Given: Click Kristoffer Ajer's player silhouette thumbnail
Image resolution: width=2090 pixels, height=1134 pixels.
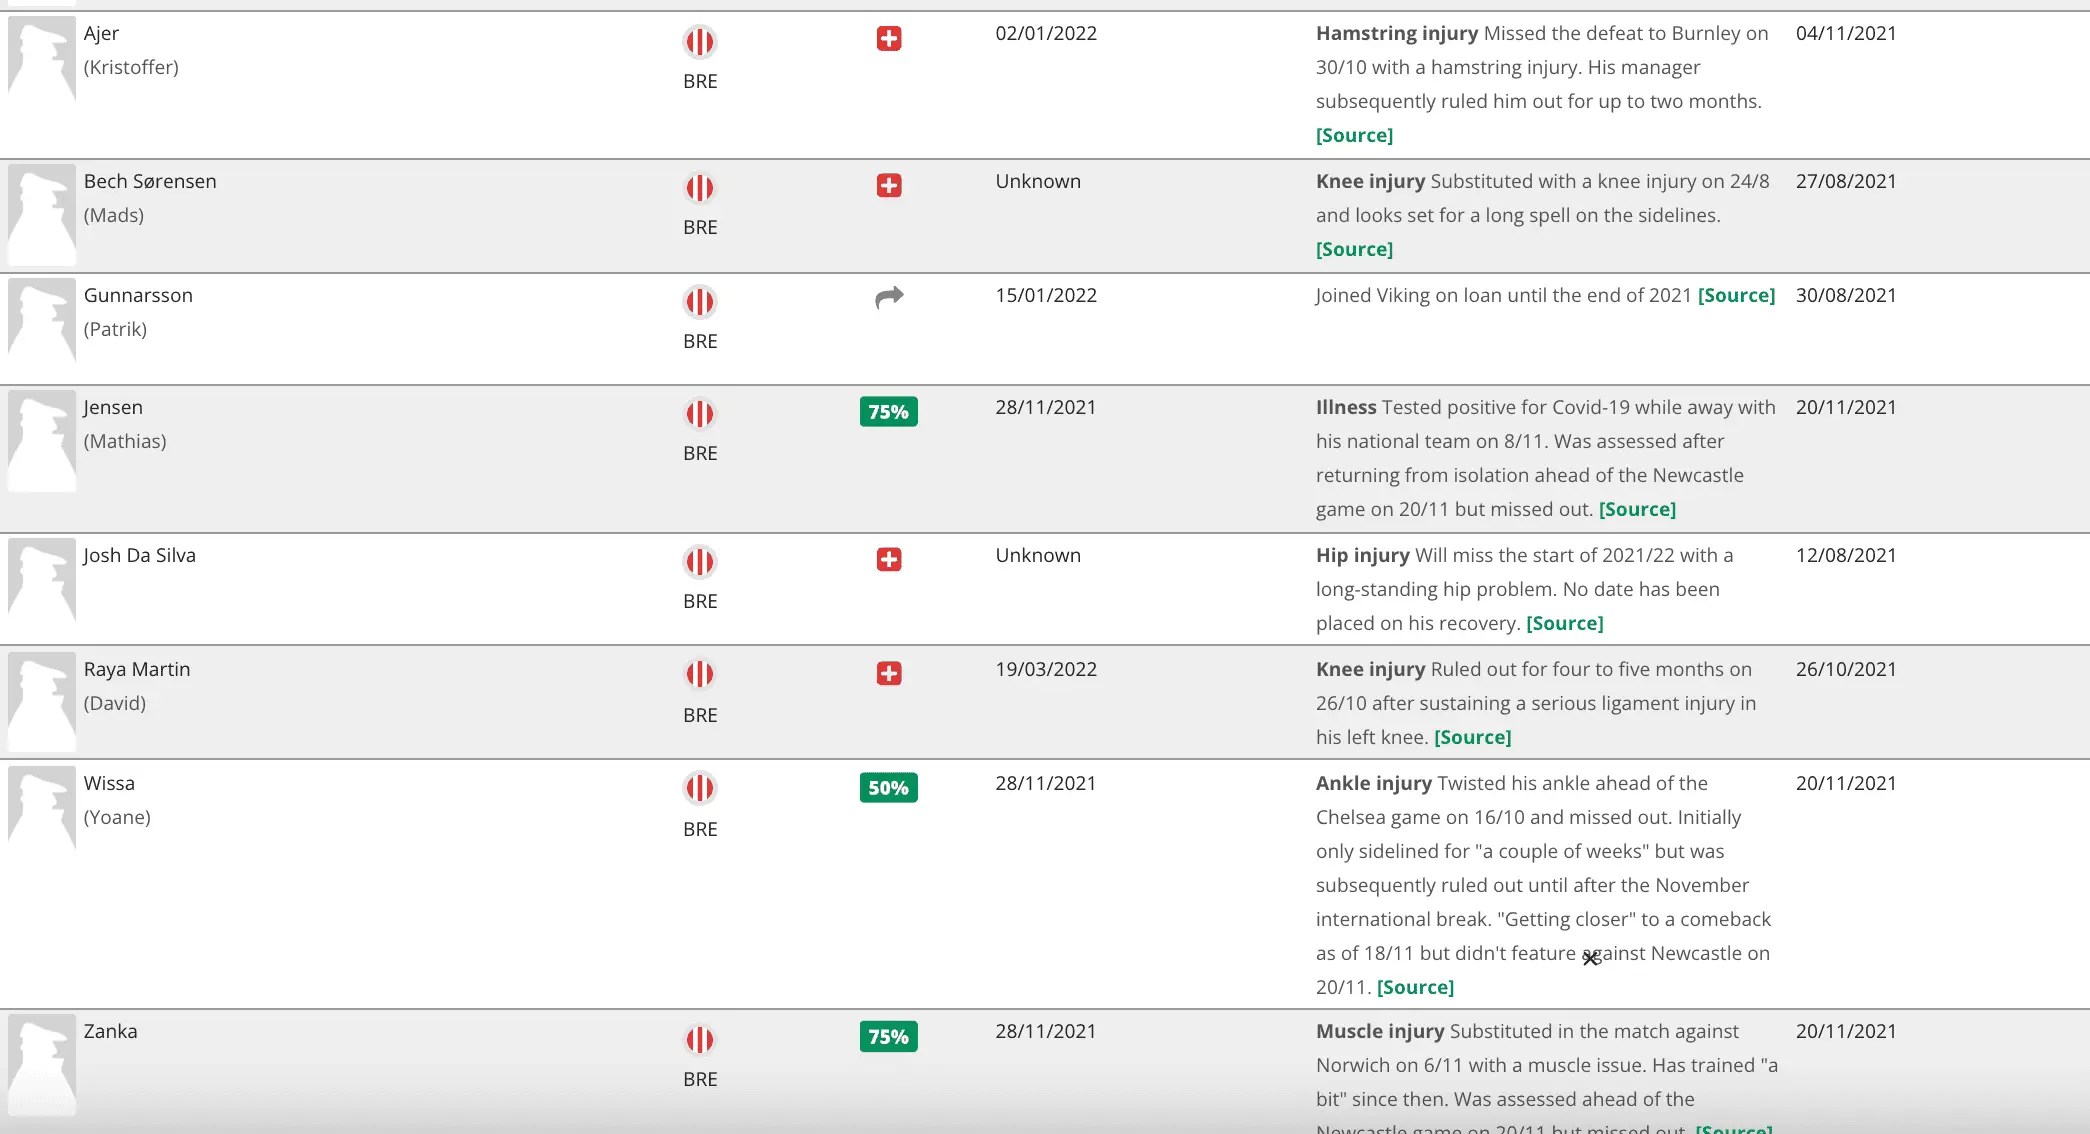Looking at the screenshot, I should (x=42, y=58).
